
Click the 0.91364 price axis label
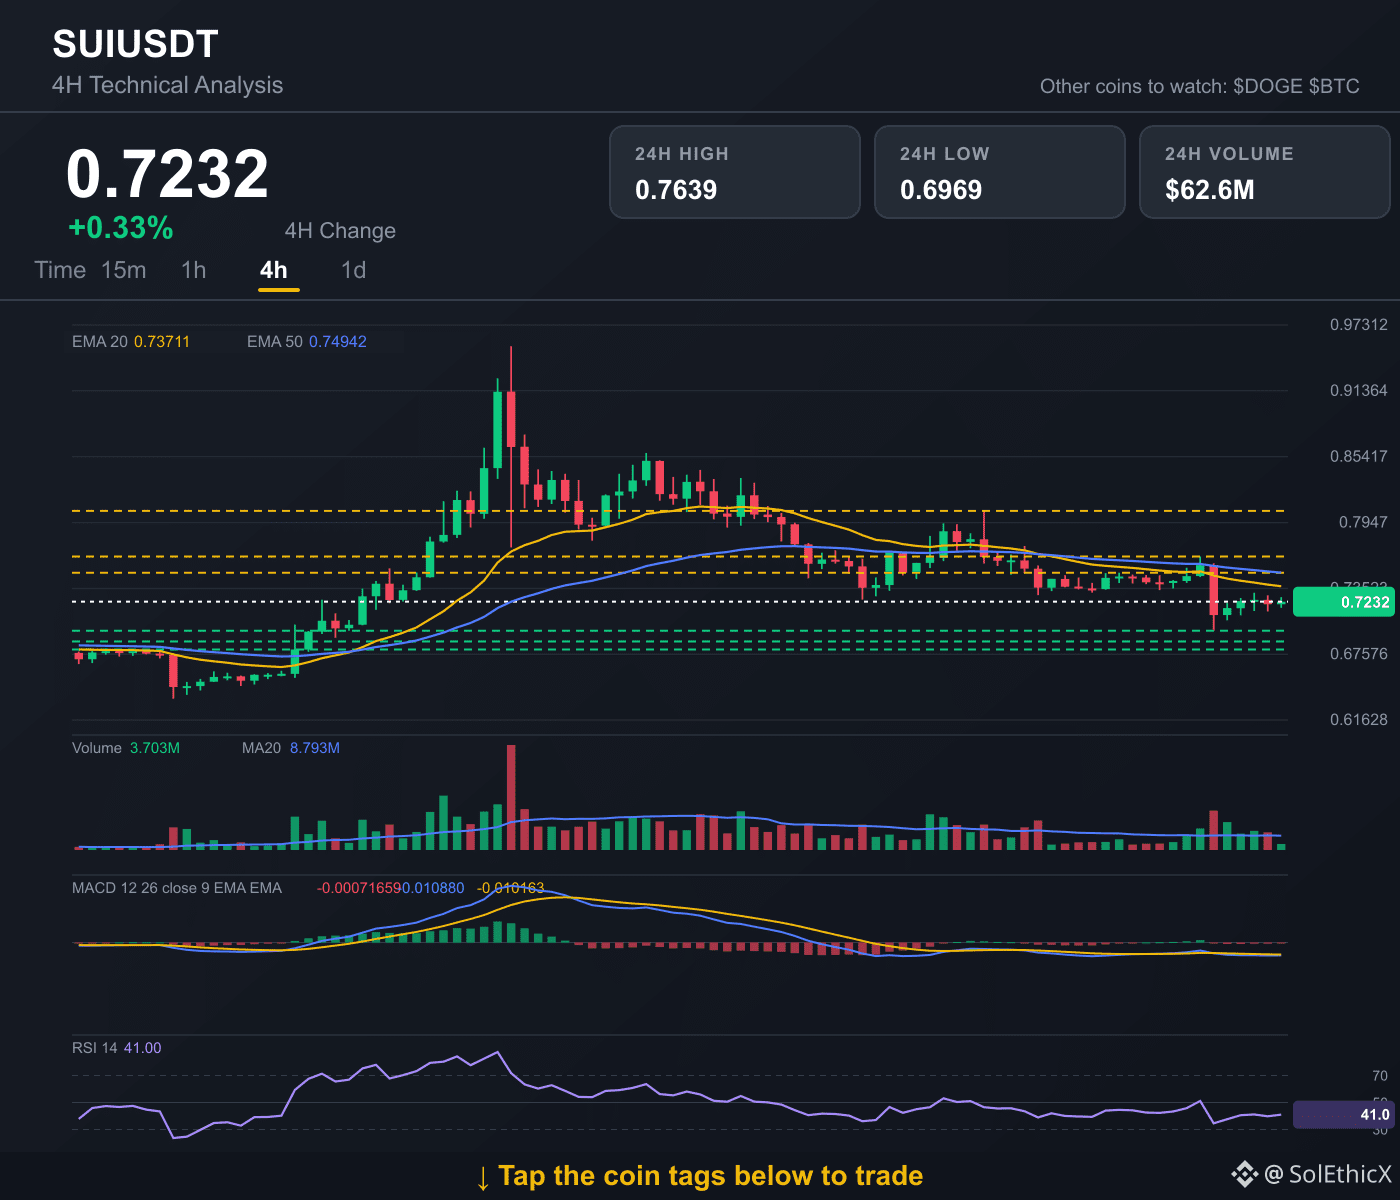tap(1359, 391)
